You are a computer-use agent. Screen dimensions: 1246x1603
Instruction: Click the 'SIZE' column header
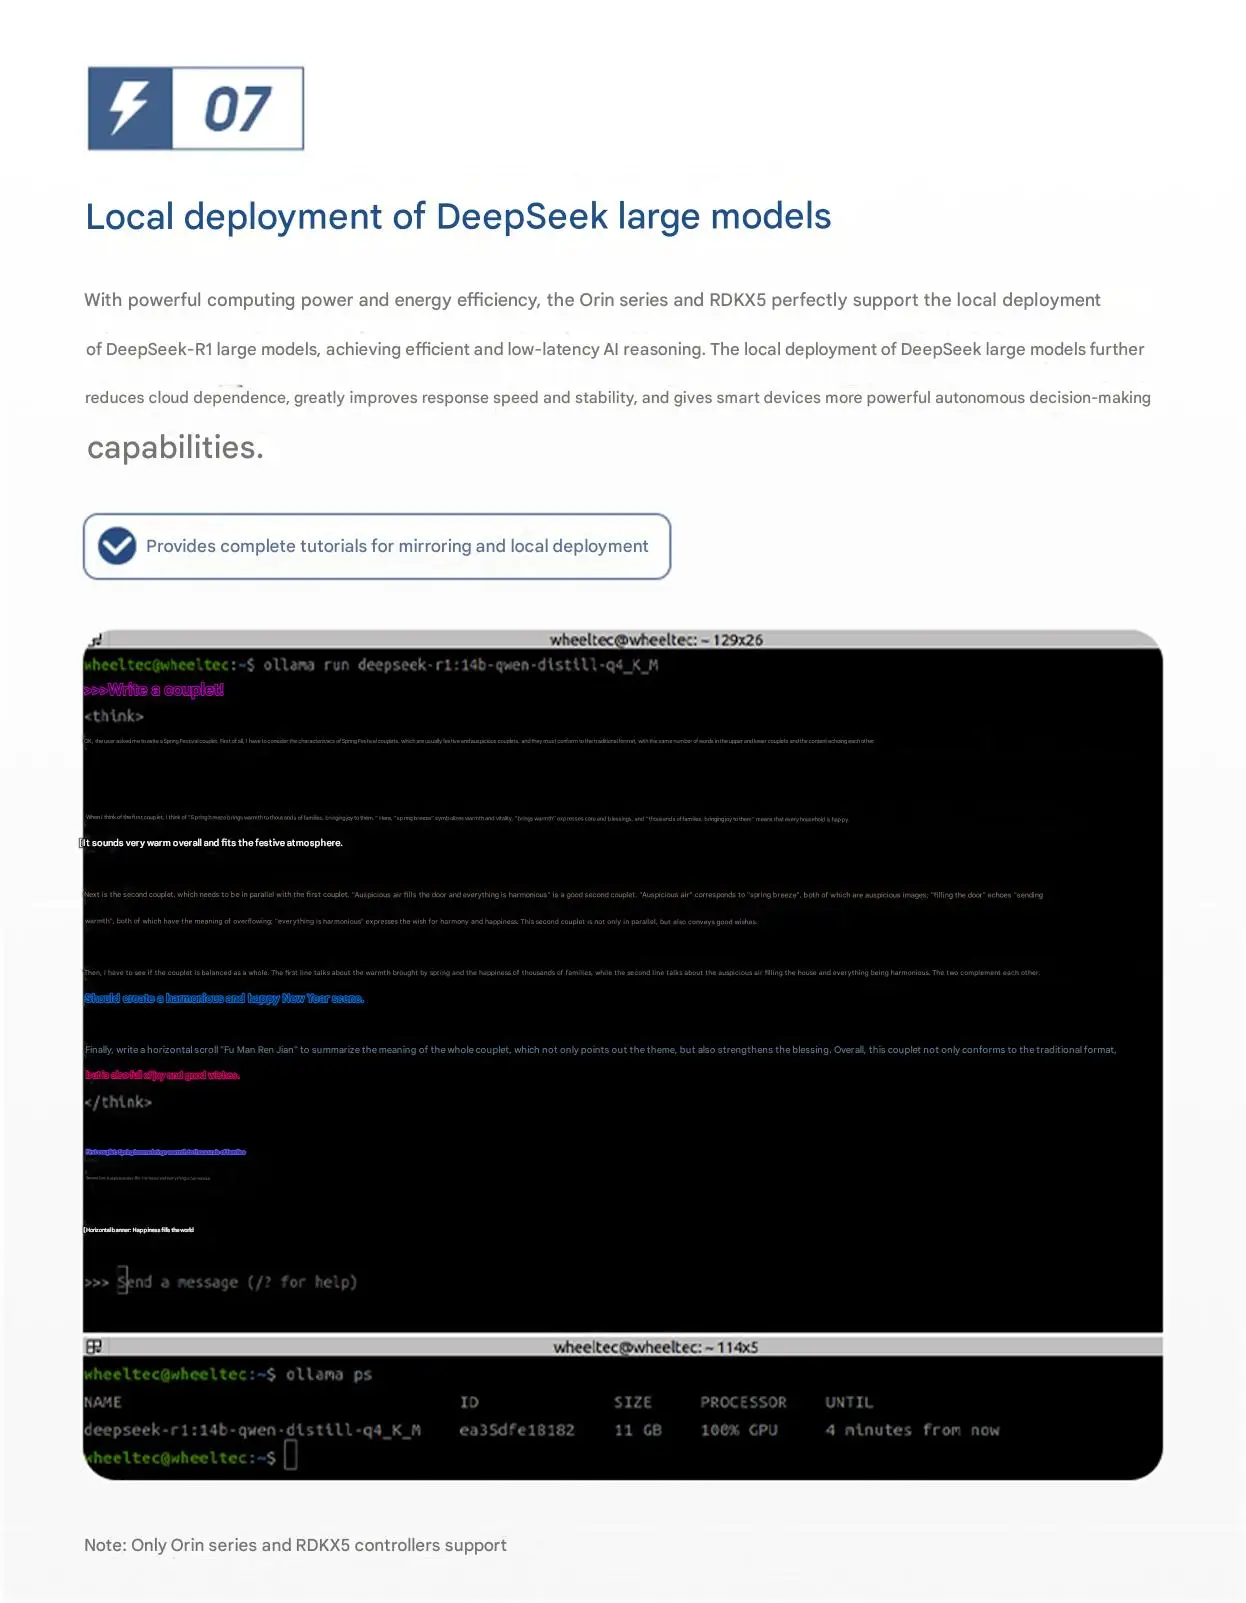pyautogui.click(x=633, y=1402)
